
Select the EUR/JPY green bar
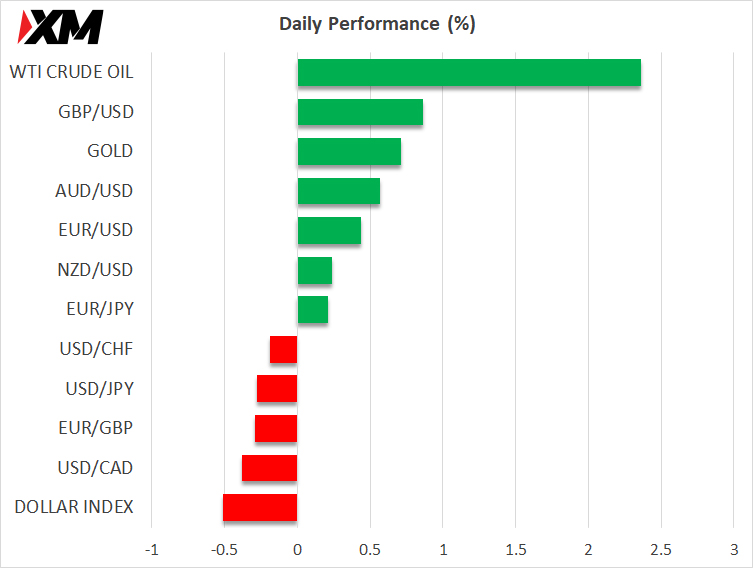(x=313, y=310)
